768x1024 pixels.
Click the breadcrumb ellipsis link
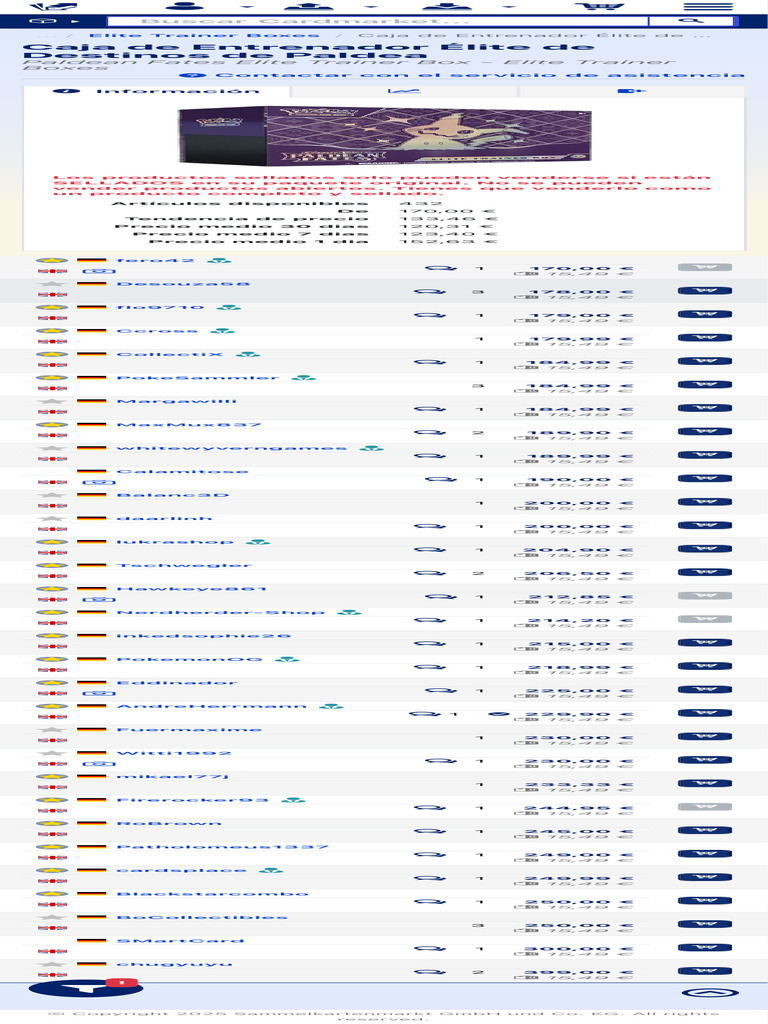pyautogui.click(x=46, y=35)
